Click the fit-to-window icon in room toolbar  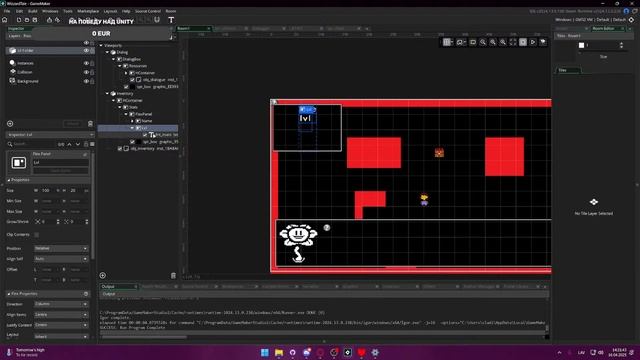pyautogui.click(x=513, y=42)
